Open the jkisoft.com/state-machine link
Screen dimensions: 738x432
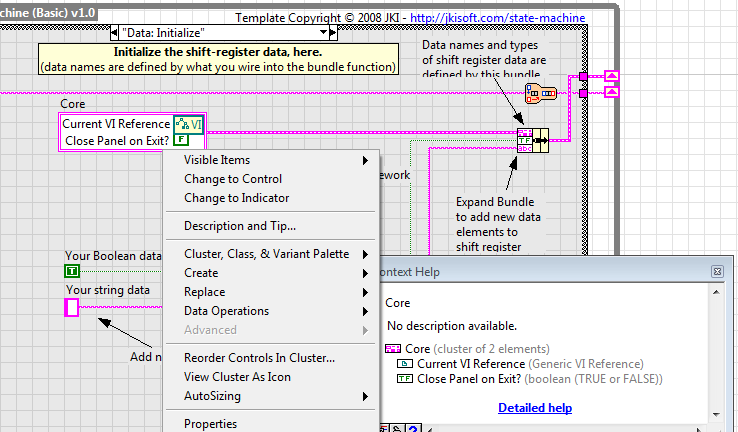(497, 18)
